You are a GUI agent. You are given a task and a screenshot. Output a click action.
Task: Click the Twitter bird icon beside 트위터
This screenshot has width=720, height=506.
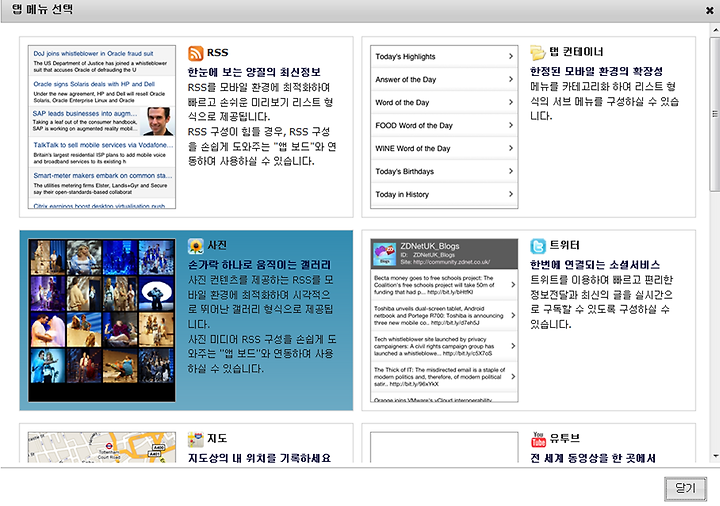pyautogui.click(x=538, y=246)
